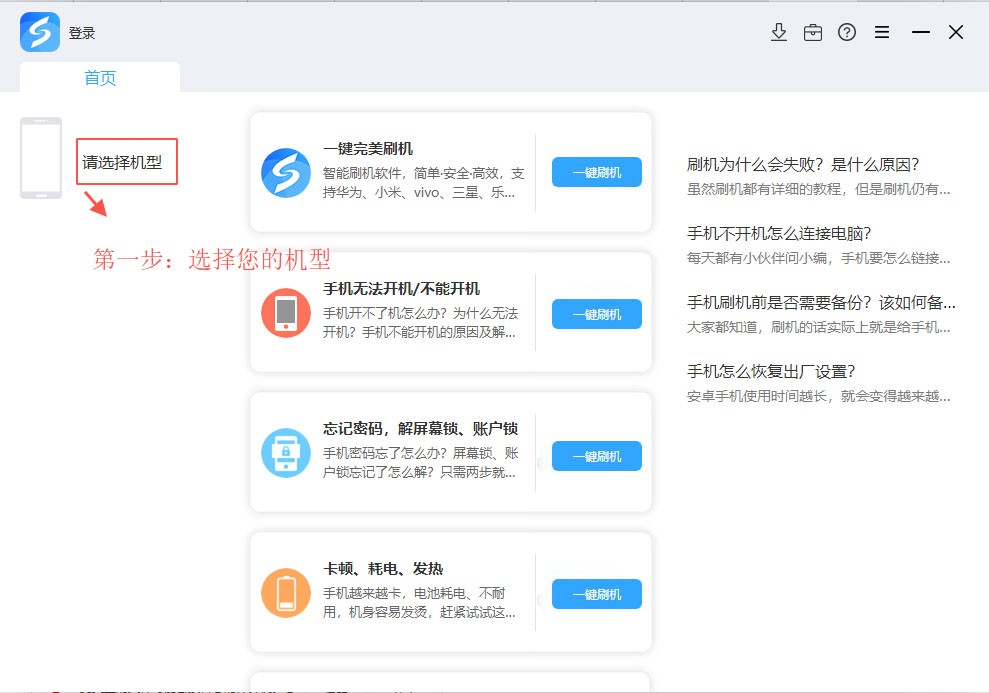
Task: Click the phone outline placeholder in the left panel
Action: tap(40, 160)
